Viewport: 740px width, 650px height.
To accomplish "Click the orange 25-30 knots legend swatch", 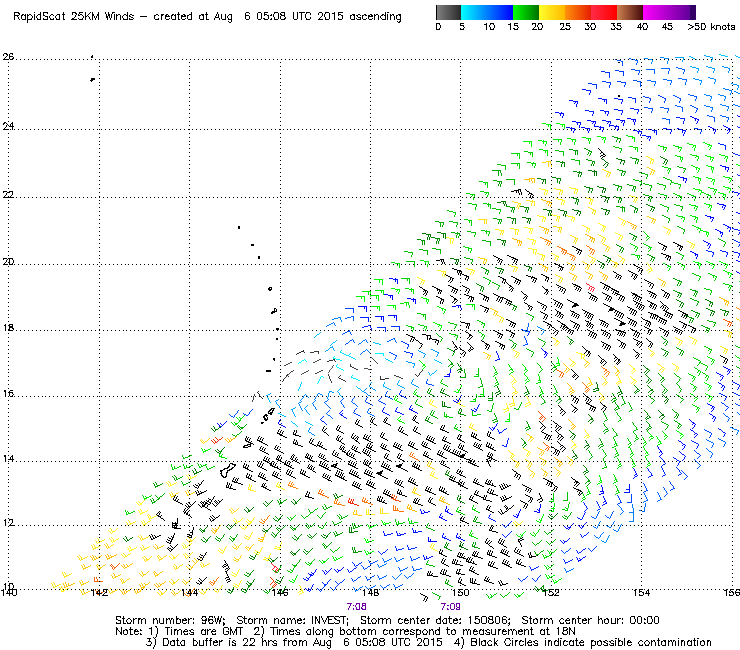I will coord(578,12).
